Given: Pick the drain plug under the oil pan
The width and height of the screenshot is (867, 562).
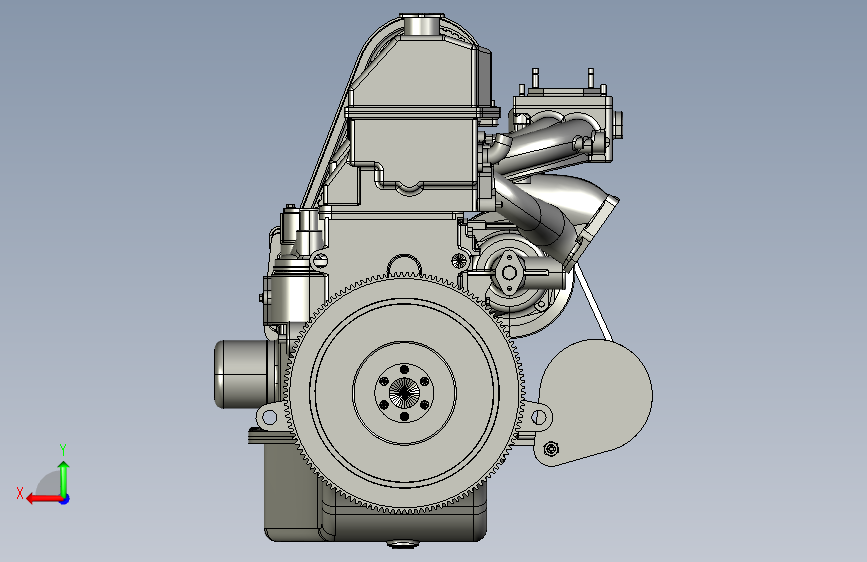Looking at the screenshot, I should pos(402,544).
